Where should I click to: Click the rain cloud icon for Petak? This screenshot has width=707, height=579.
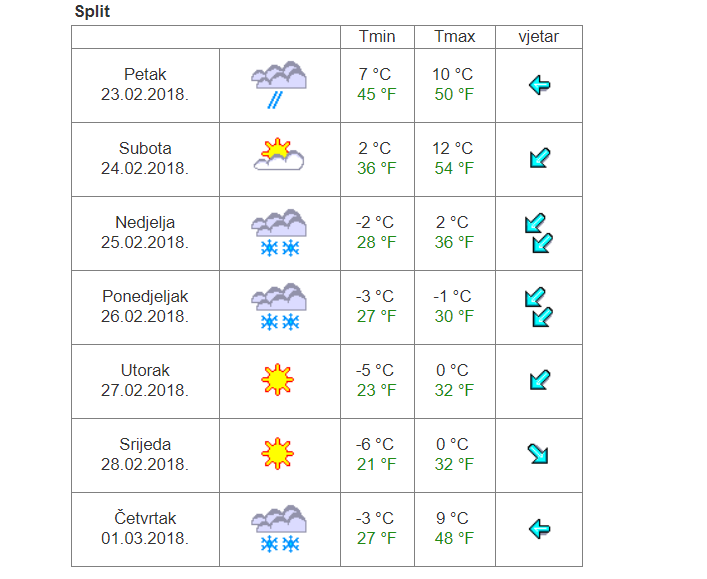[279, 85]
